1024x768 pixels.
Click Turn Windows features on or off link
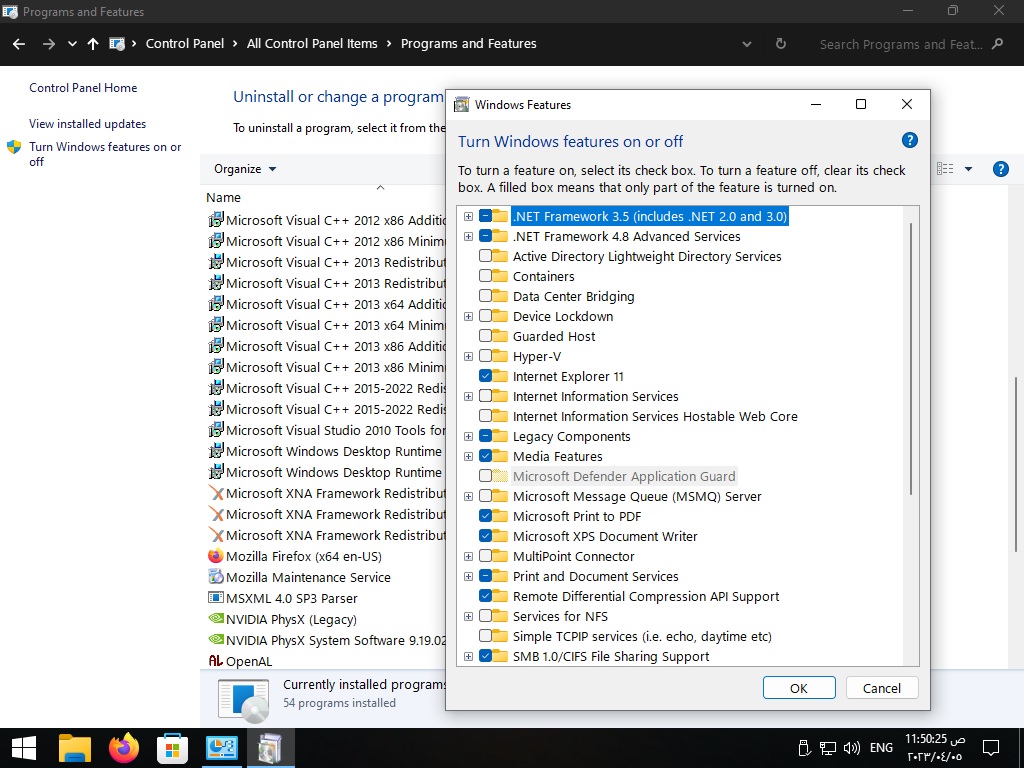[x=105, y=154]
